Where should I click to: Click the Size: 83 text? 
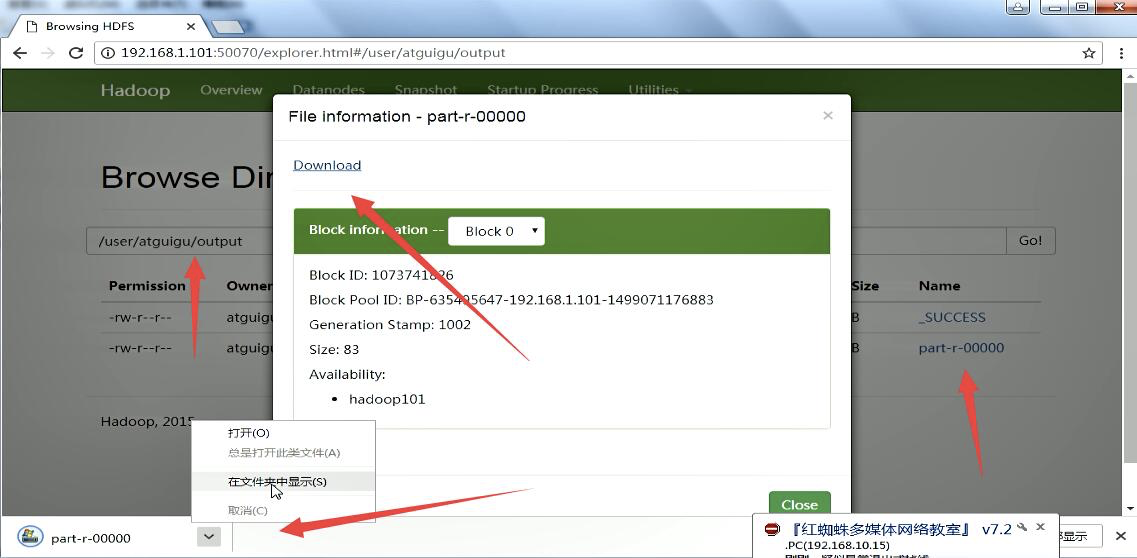[x=334, y=349]
